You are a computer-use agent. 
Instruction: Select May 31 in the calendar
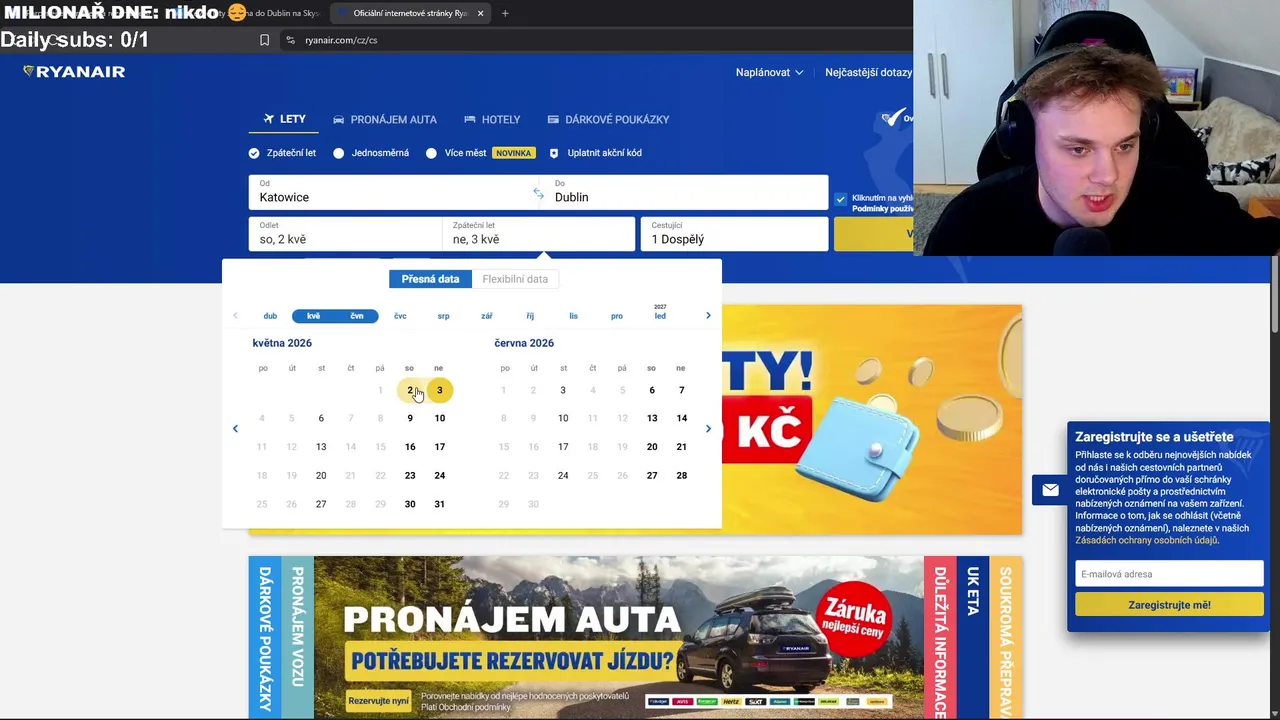tap(439, 504)
